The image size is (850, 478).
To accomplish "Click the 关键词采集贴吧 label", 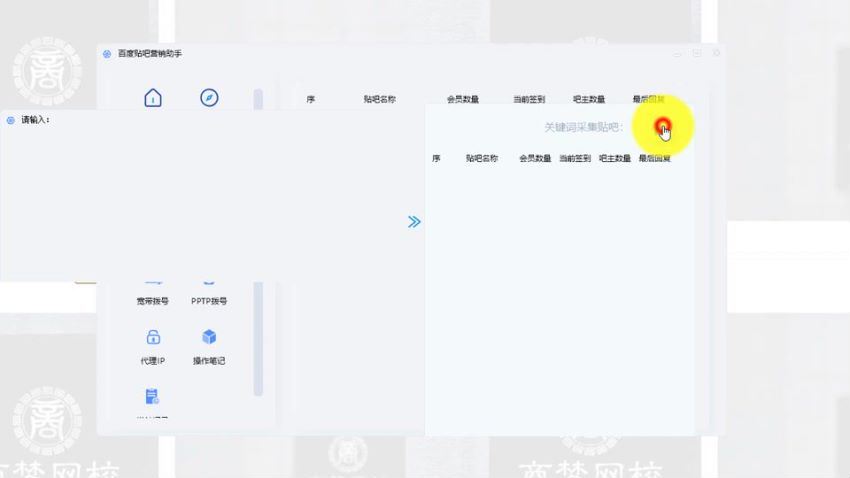I will (x=583, y=127).
